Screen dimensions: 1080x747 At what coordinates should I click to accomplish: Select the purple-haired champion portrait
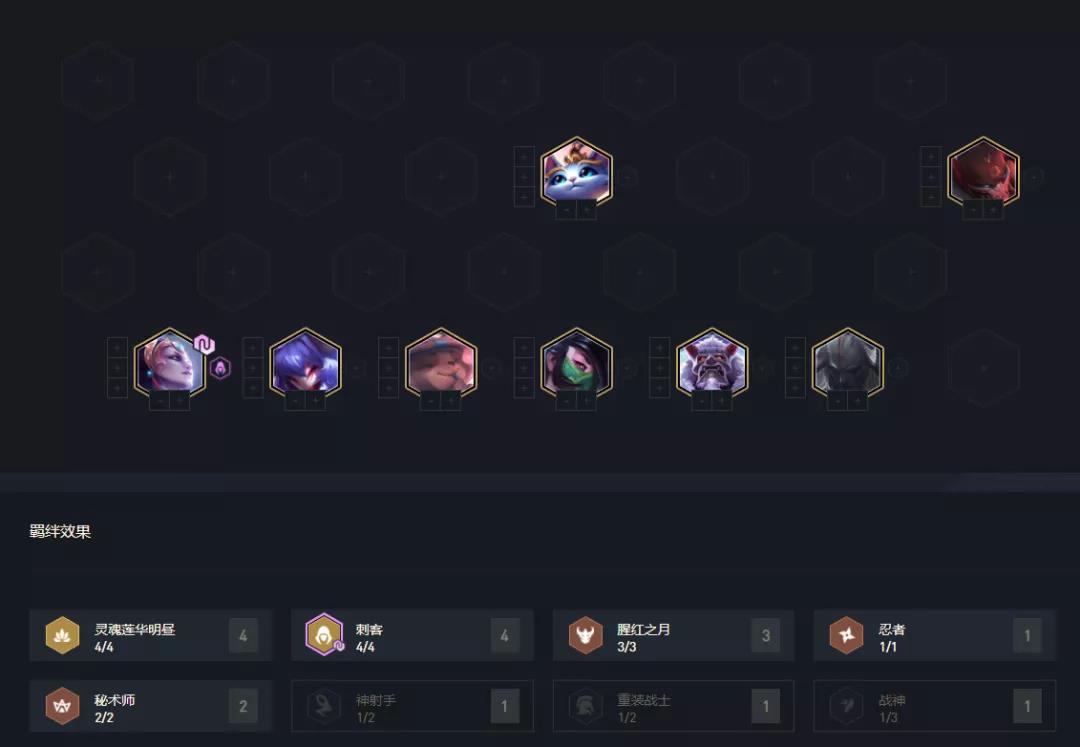305,363
